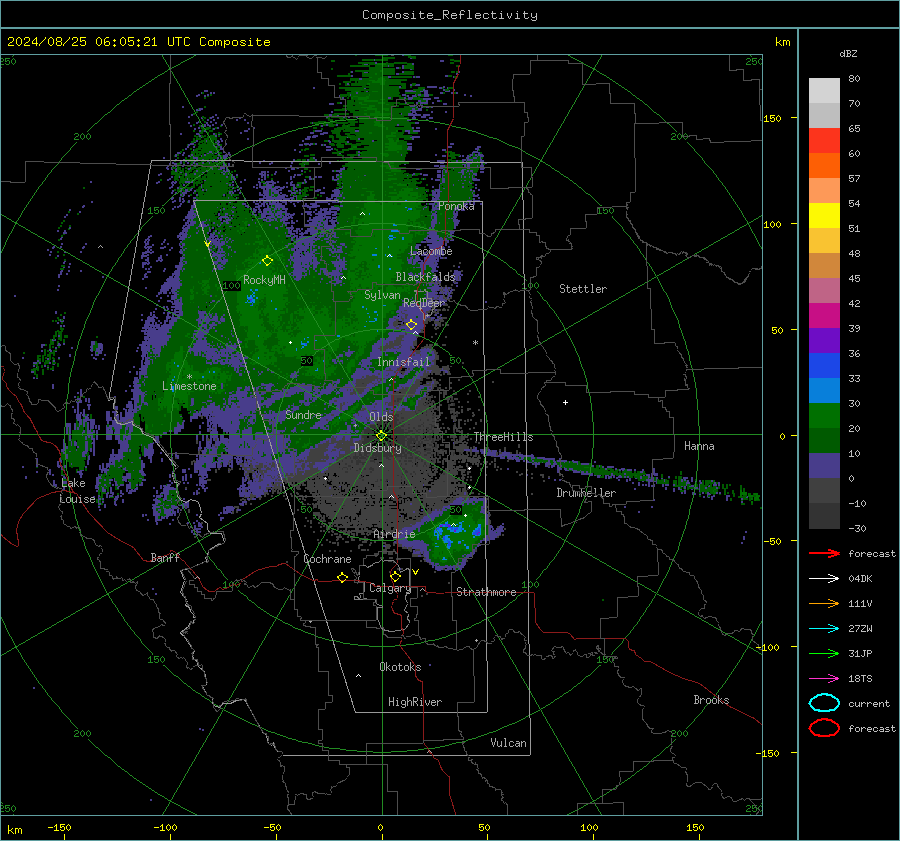The image size is (900, 841).
Task: Click the red forecast ellipse icon
Action: (x=824, y=728)
